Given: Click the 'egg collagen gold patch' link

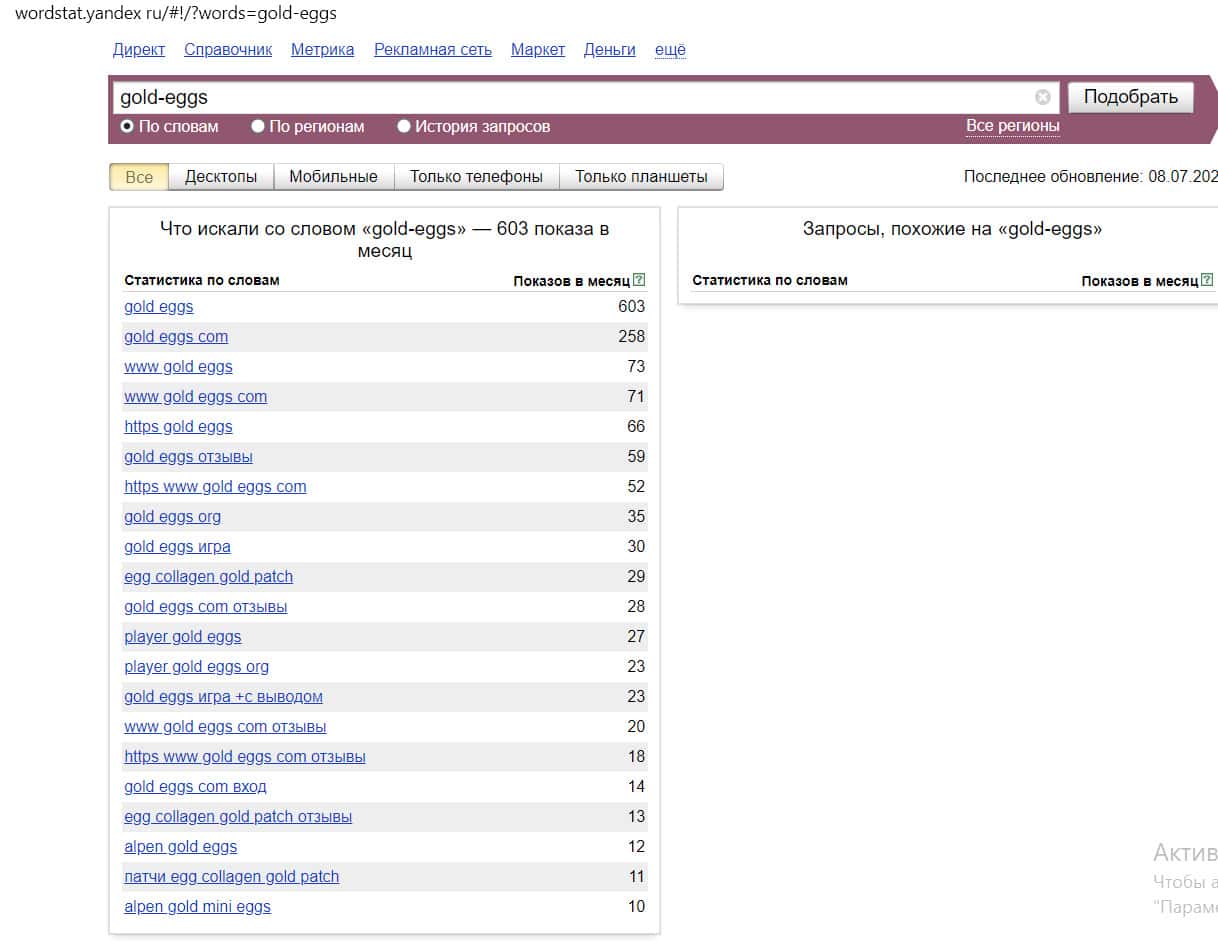Looking at the screenshot, I should 208,577.
